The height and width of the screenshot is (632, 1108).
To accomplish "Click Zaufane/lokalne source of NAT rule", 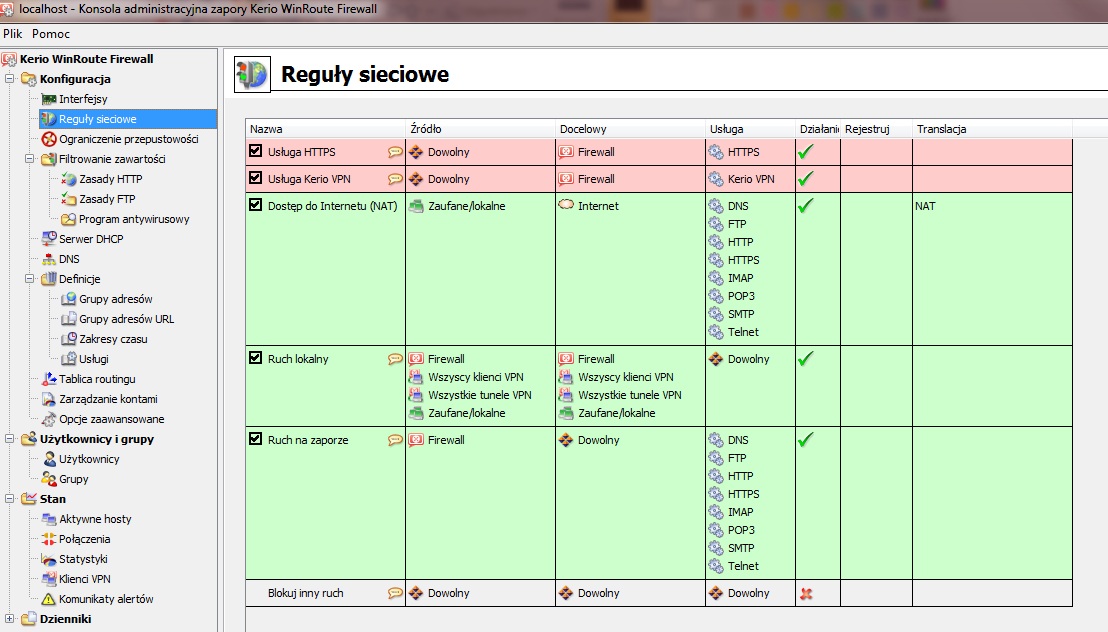I will click(466, 206).
